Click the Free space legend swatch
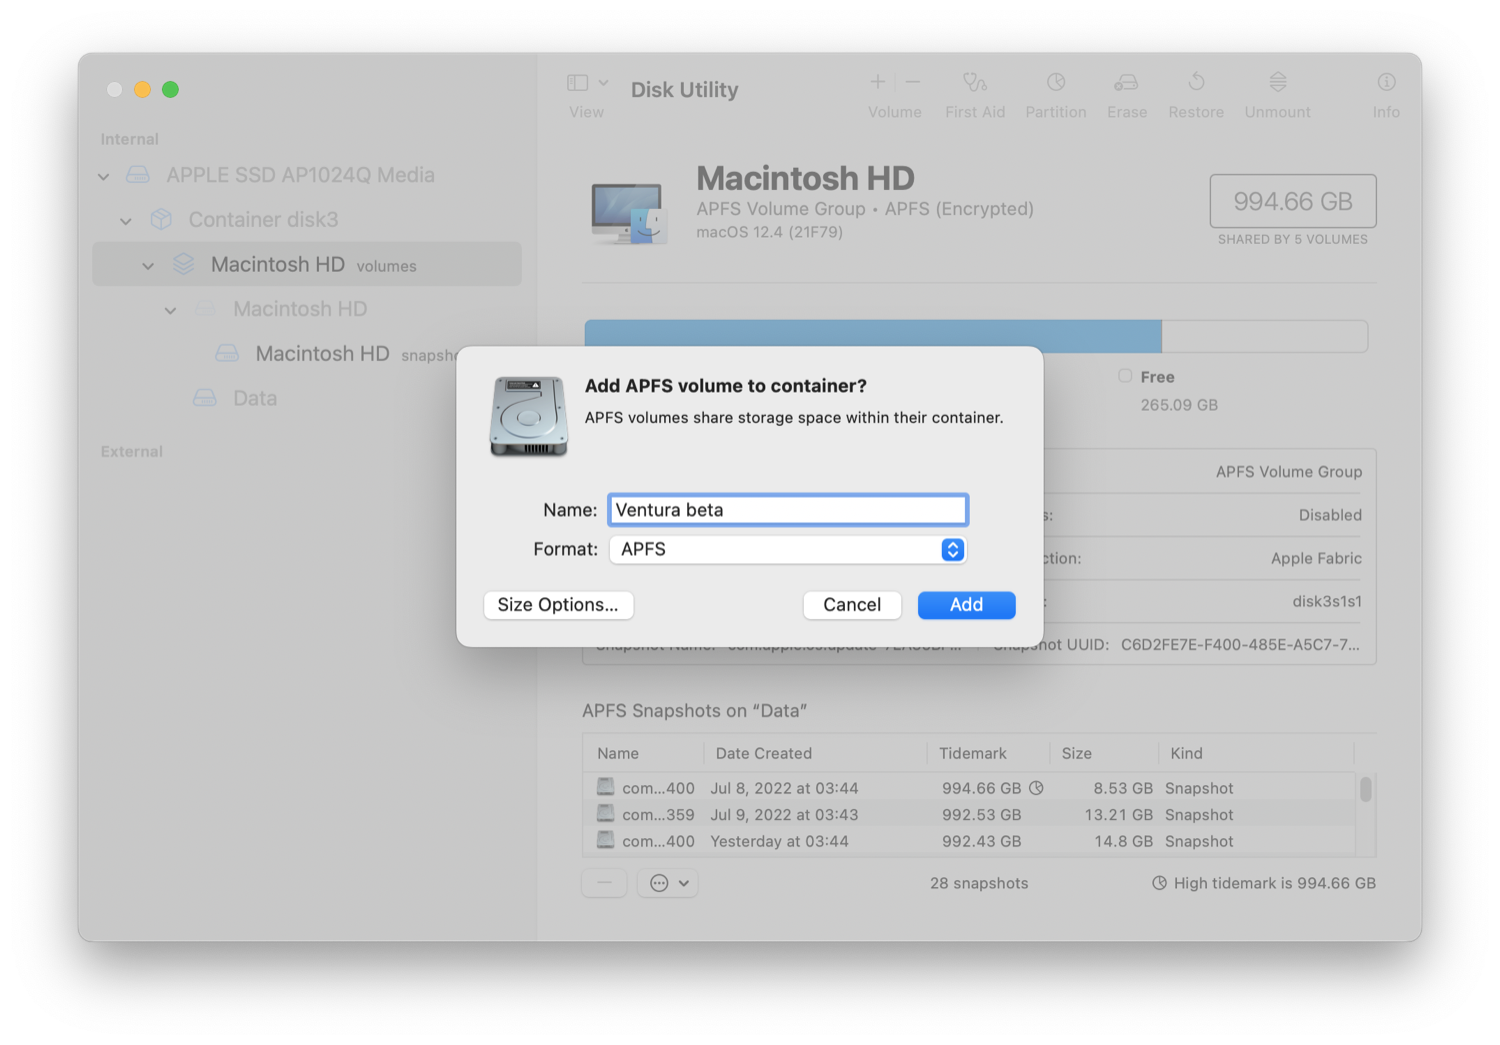 (x=1125, y=376)
